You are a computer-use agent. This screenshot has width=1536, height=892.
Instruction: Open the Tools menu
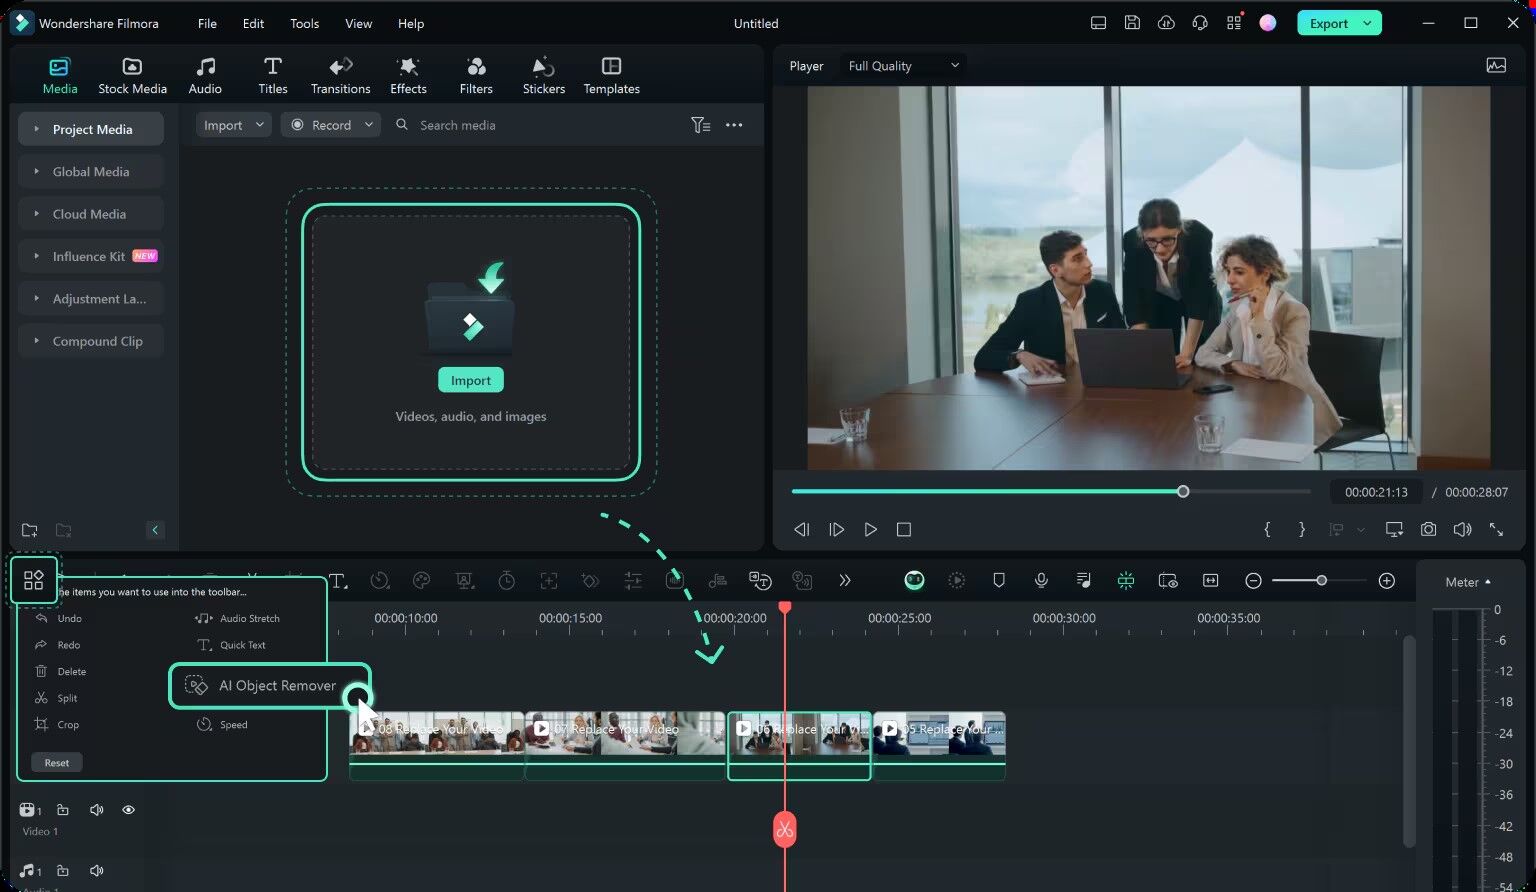304,23
